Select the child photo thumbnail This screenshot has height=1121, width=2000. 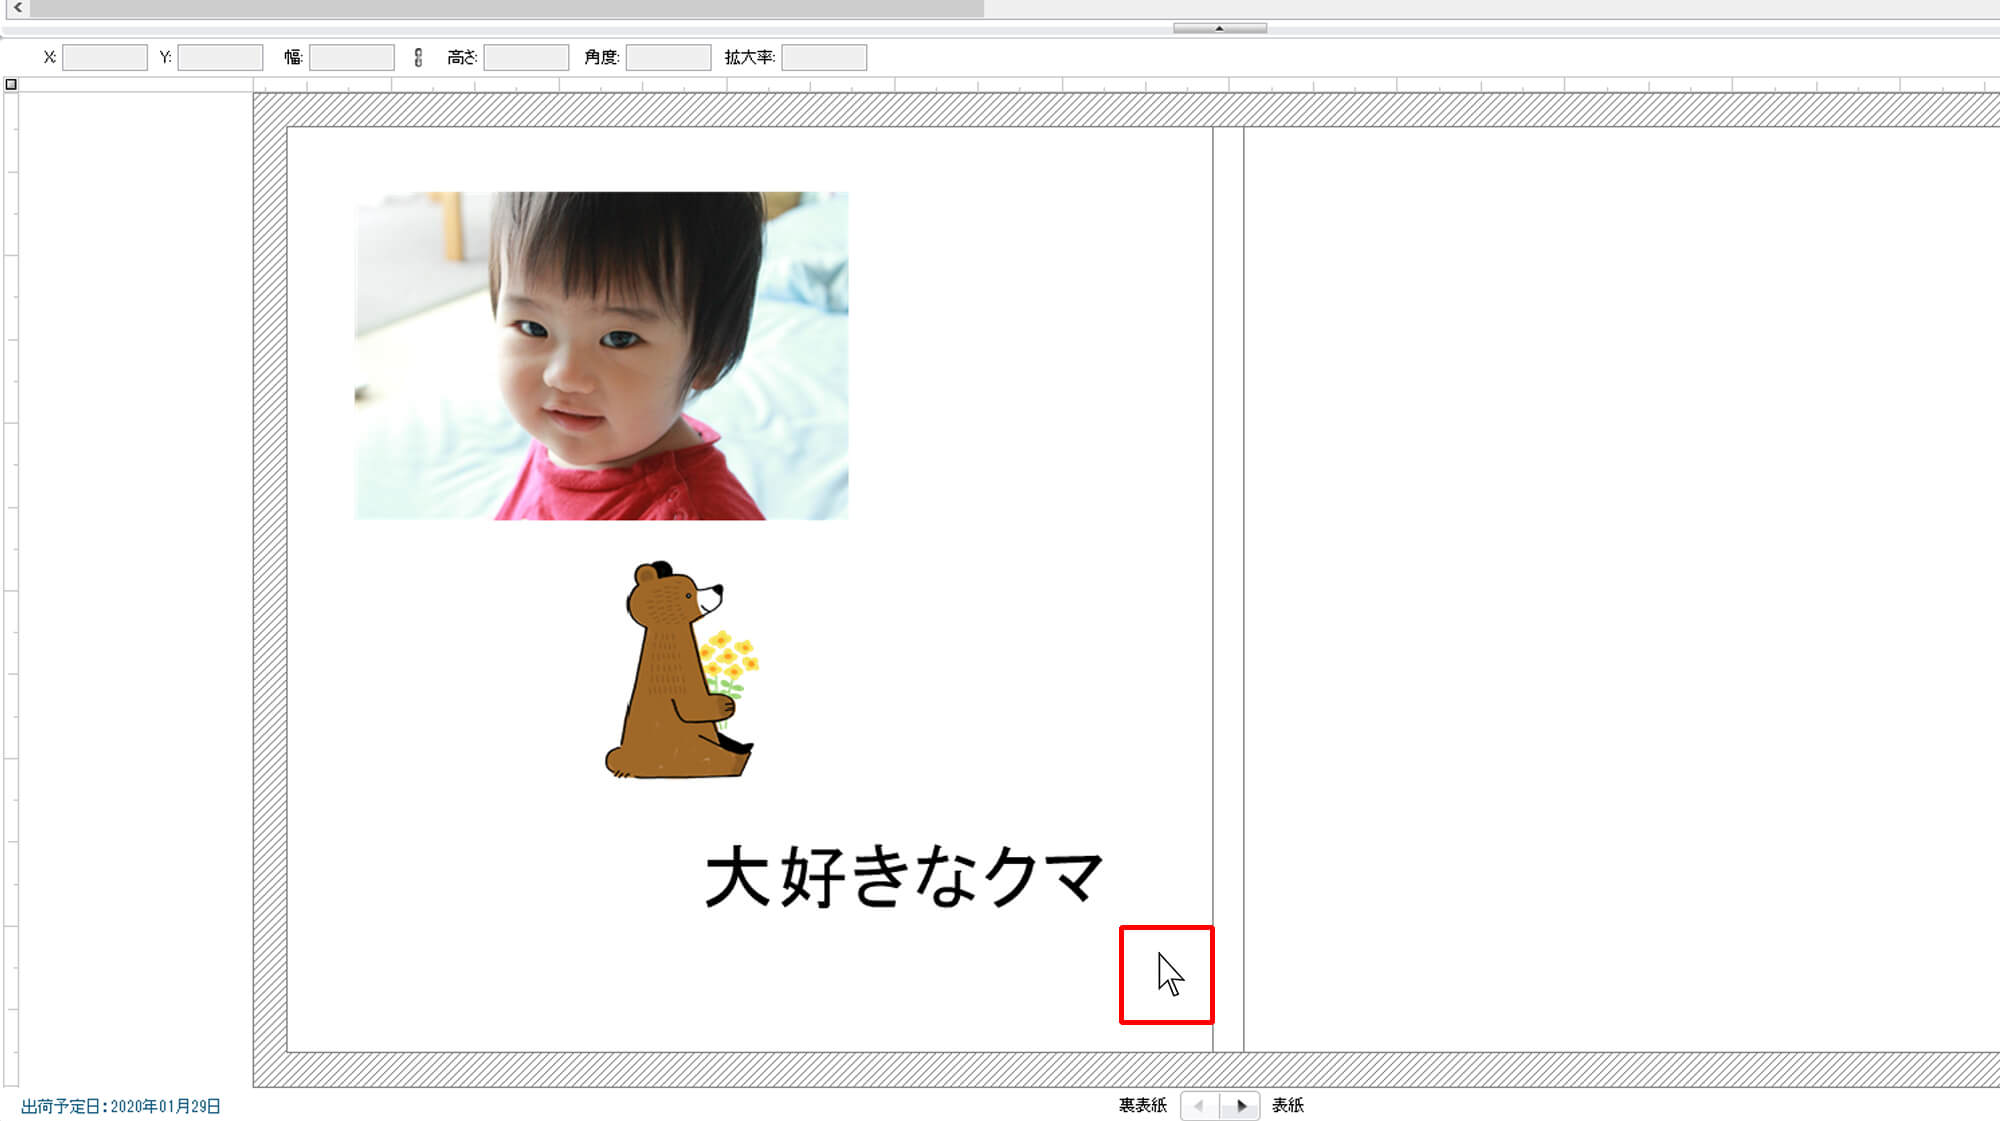602,354
